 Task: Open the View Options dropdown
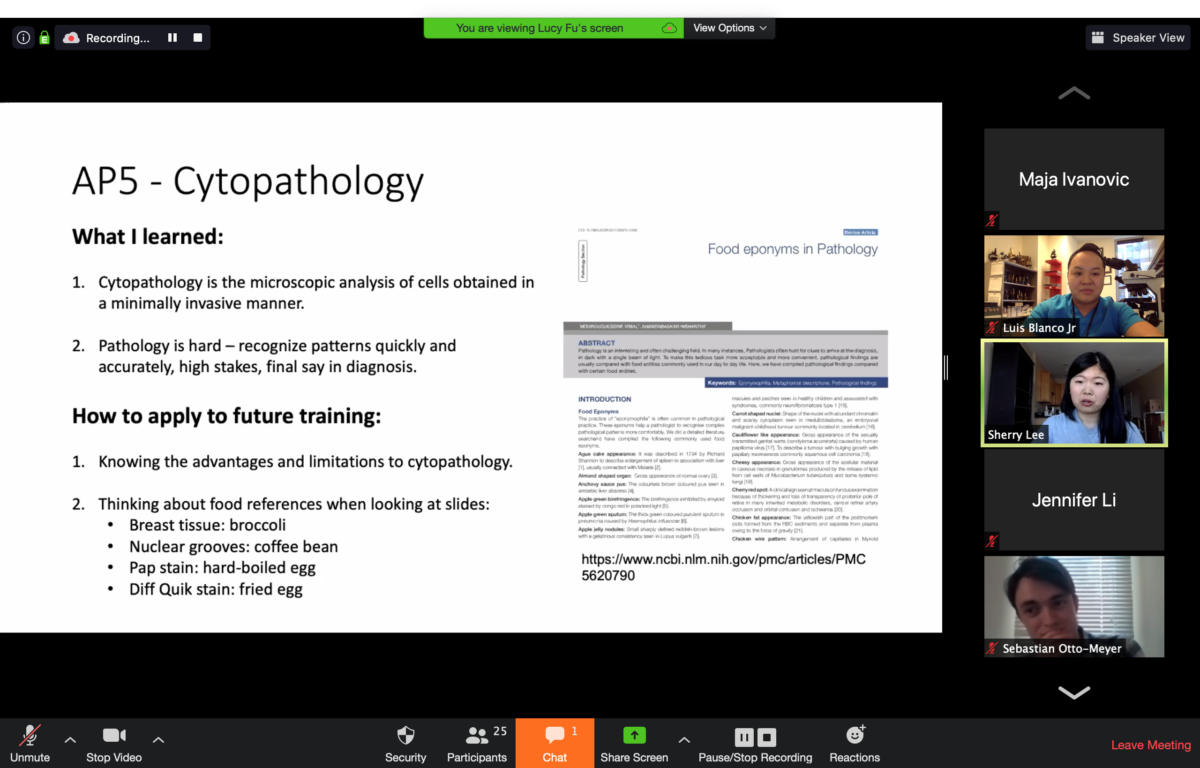pos(729,28)
